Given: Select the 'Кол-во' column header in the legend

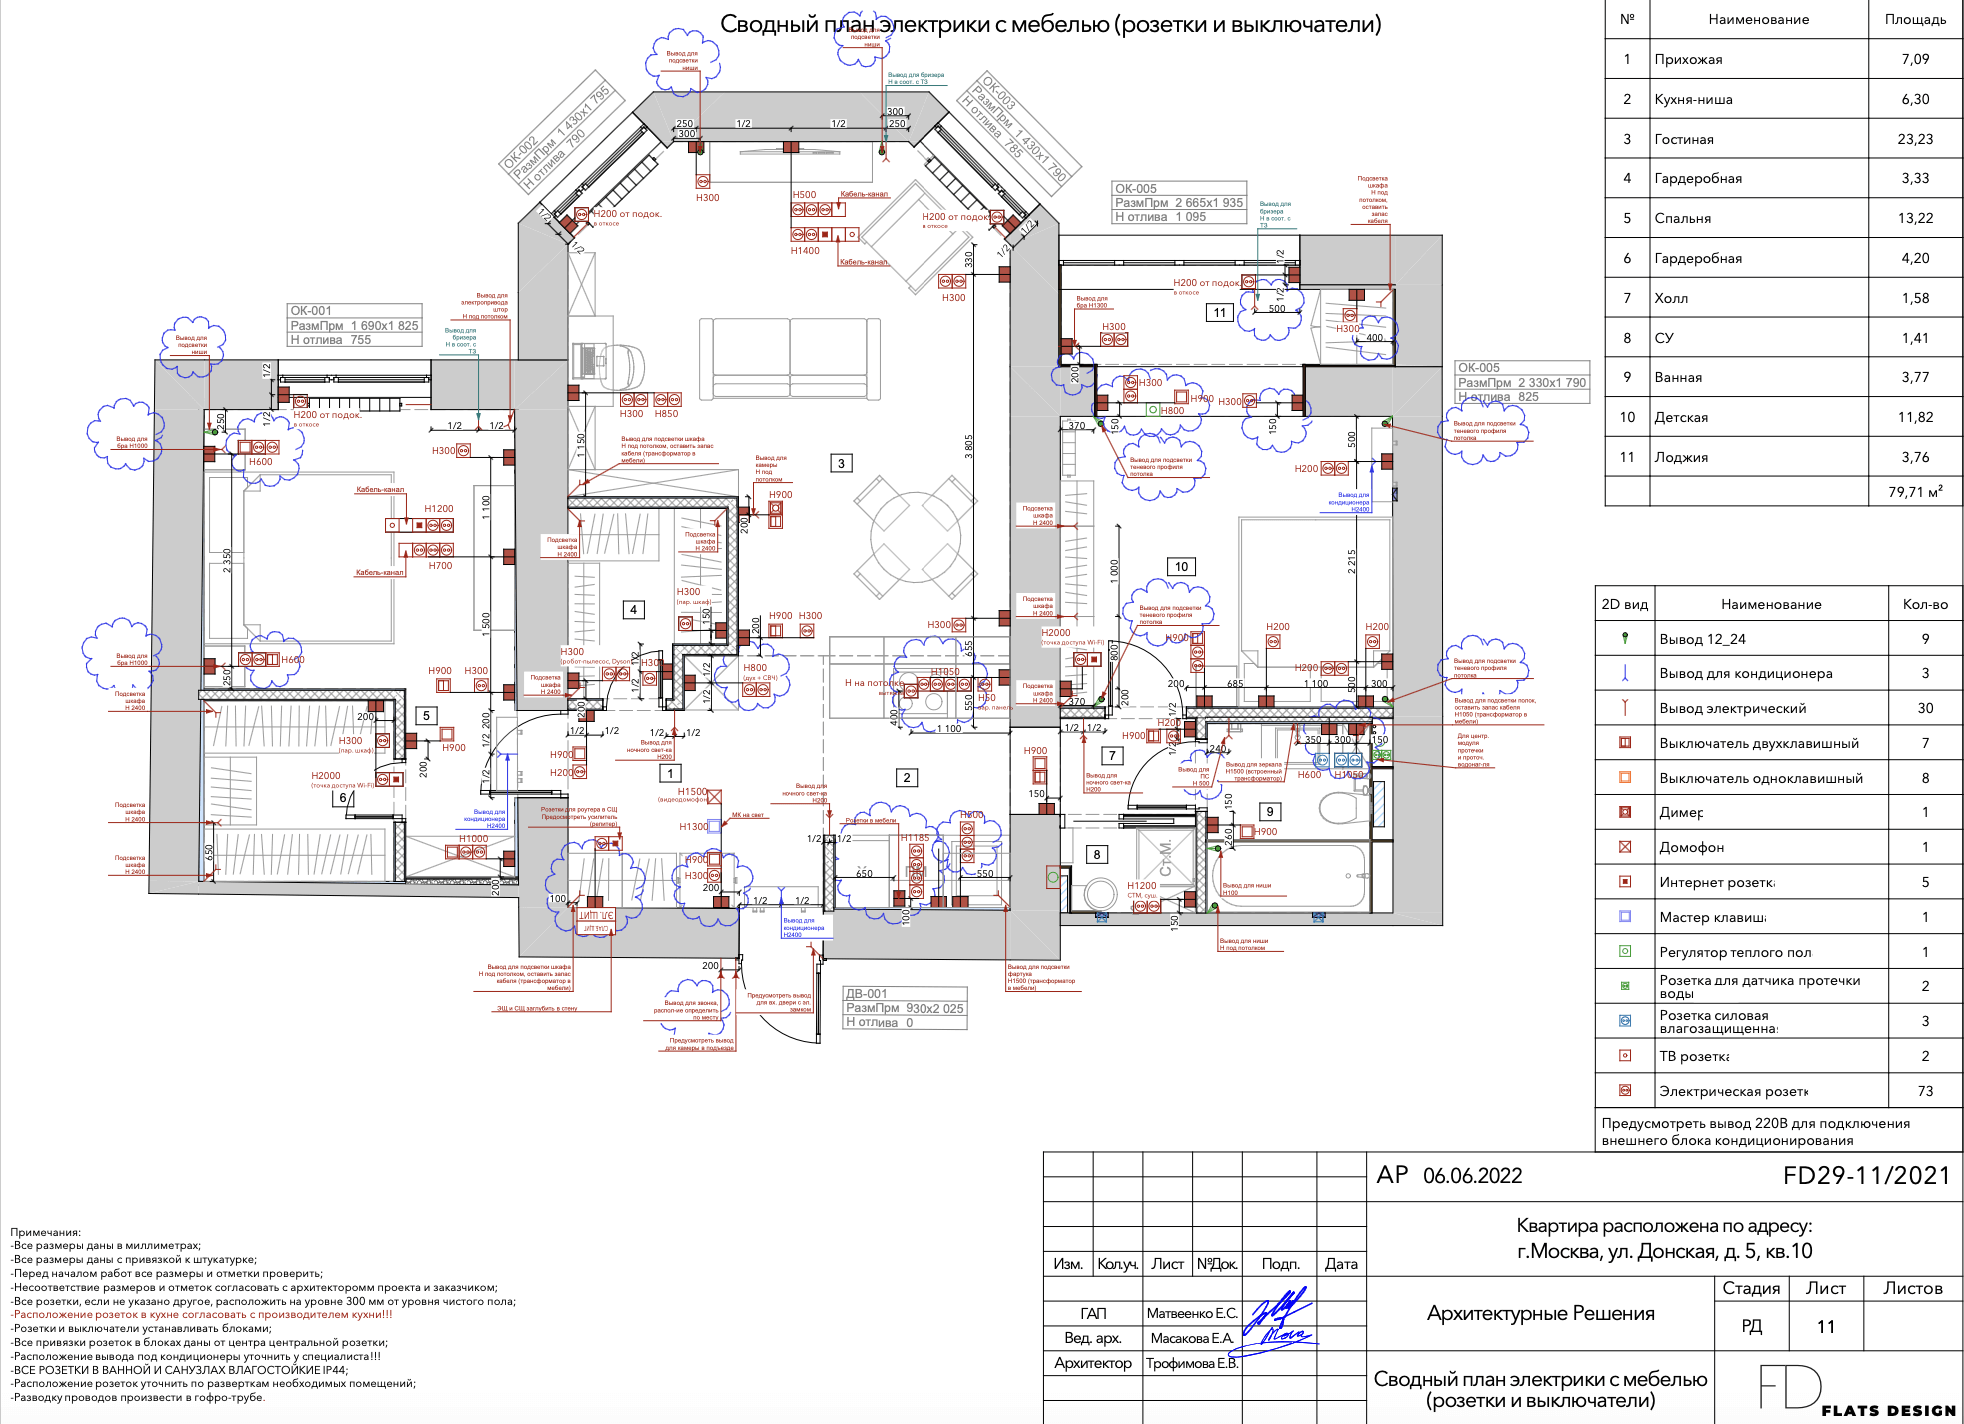Looking at the screenshot, I should (x=1925, y=604).
